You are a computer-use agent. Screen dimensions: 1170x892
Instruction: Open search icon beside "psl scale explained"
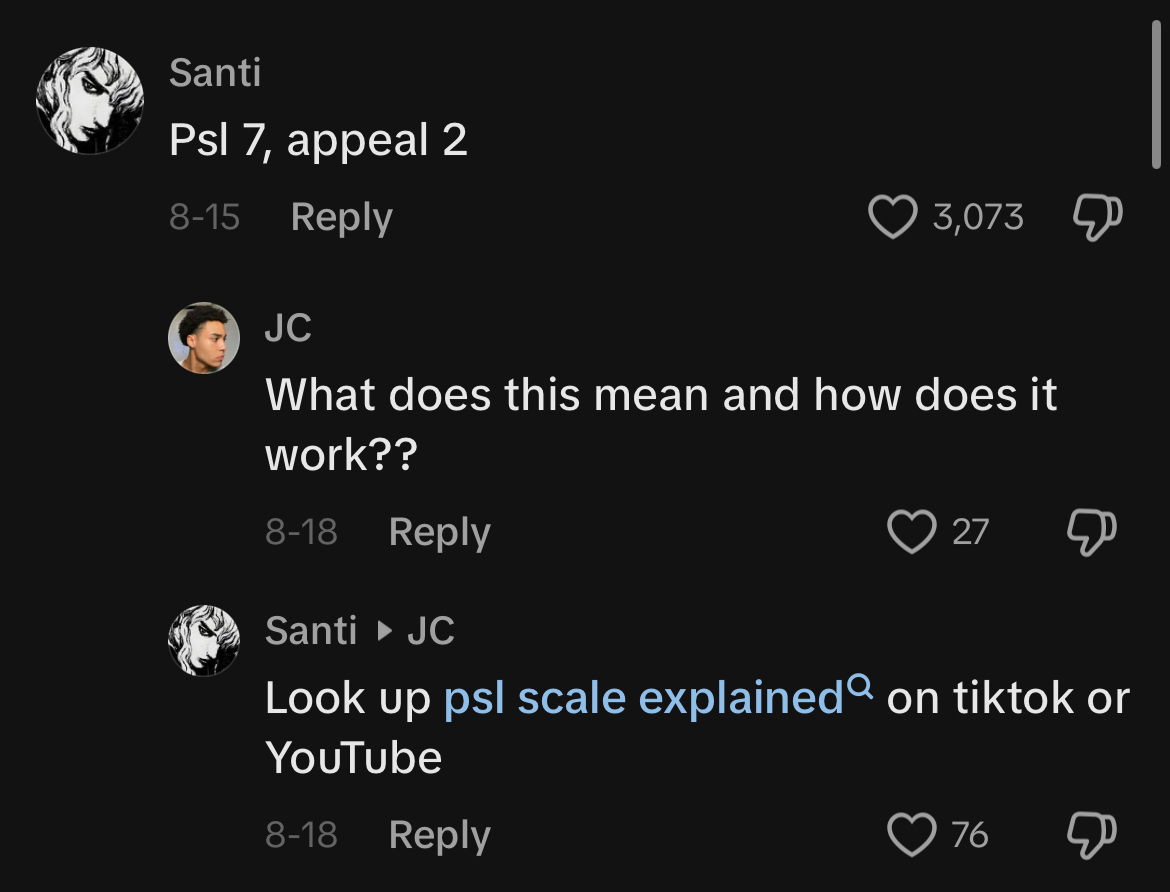(x=860, y=687)
